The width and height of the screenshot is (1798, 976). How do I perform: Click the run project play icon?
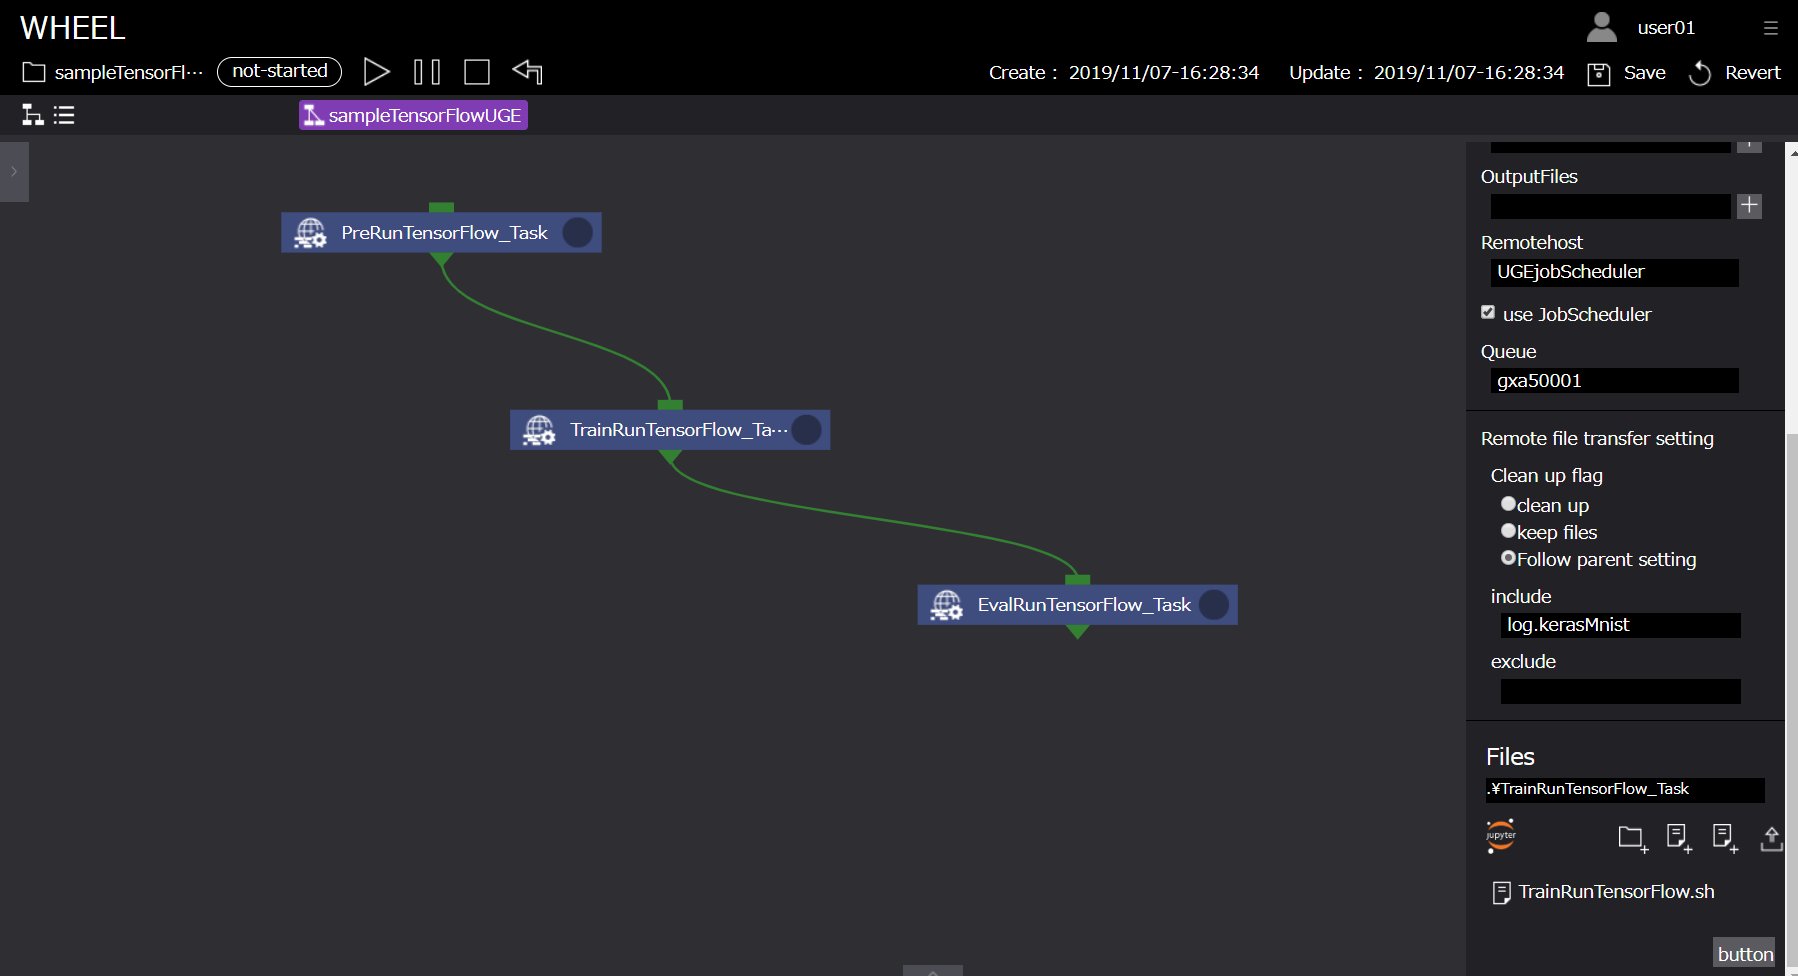(x=376, y=72)
